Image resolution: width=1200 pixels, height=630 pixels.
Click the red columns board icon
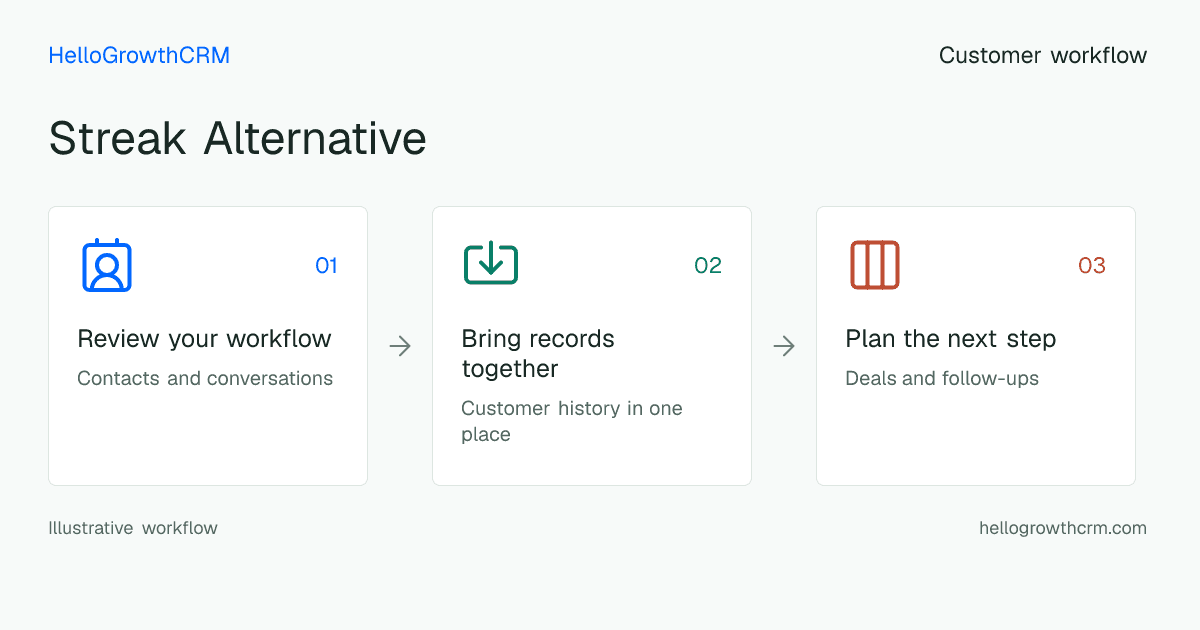pyautogui.click(x=875, y=265)
